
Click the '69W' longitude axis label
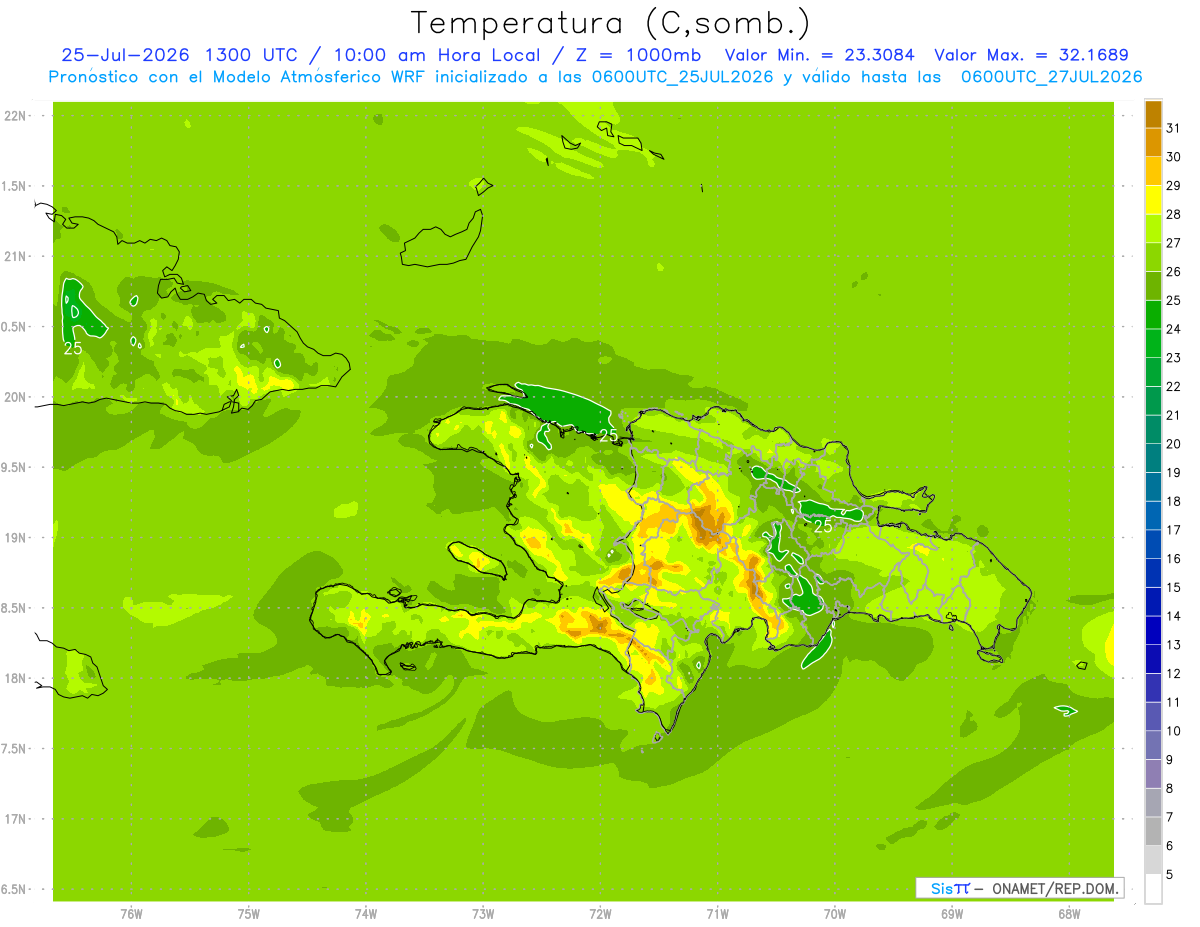pyautogui.click(x=952, y=915)
